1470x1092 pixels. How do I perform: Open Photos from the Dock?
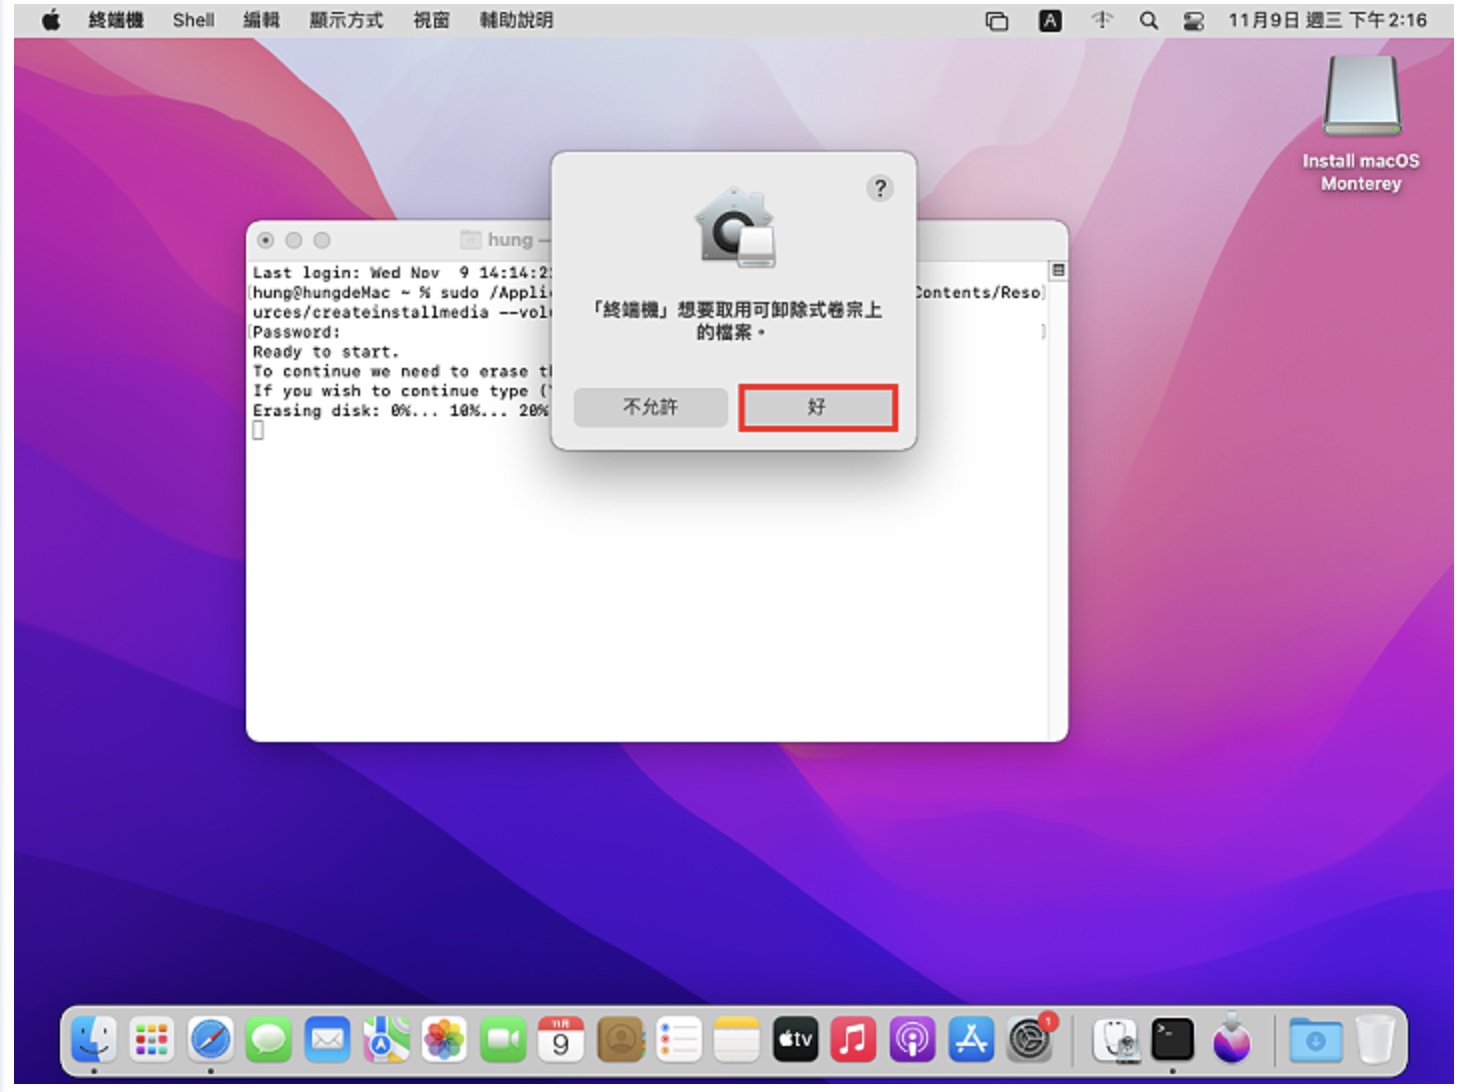tap(445, 1040)
